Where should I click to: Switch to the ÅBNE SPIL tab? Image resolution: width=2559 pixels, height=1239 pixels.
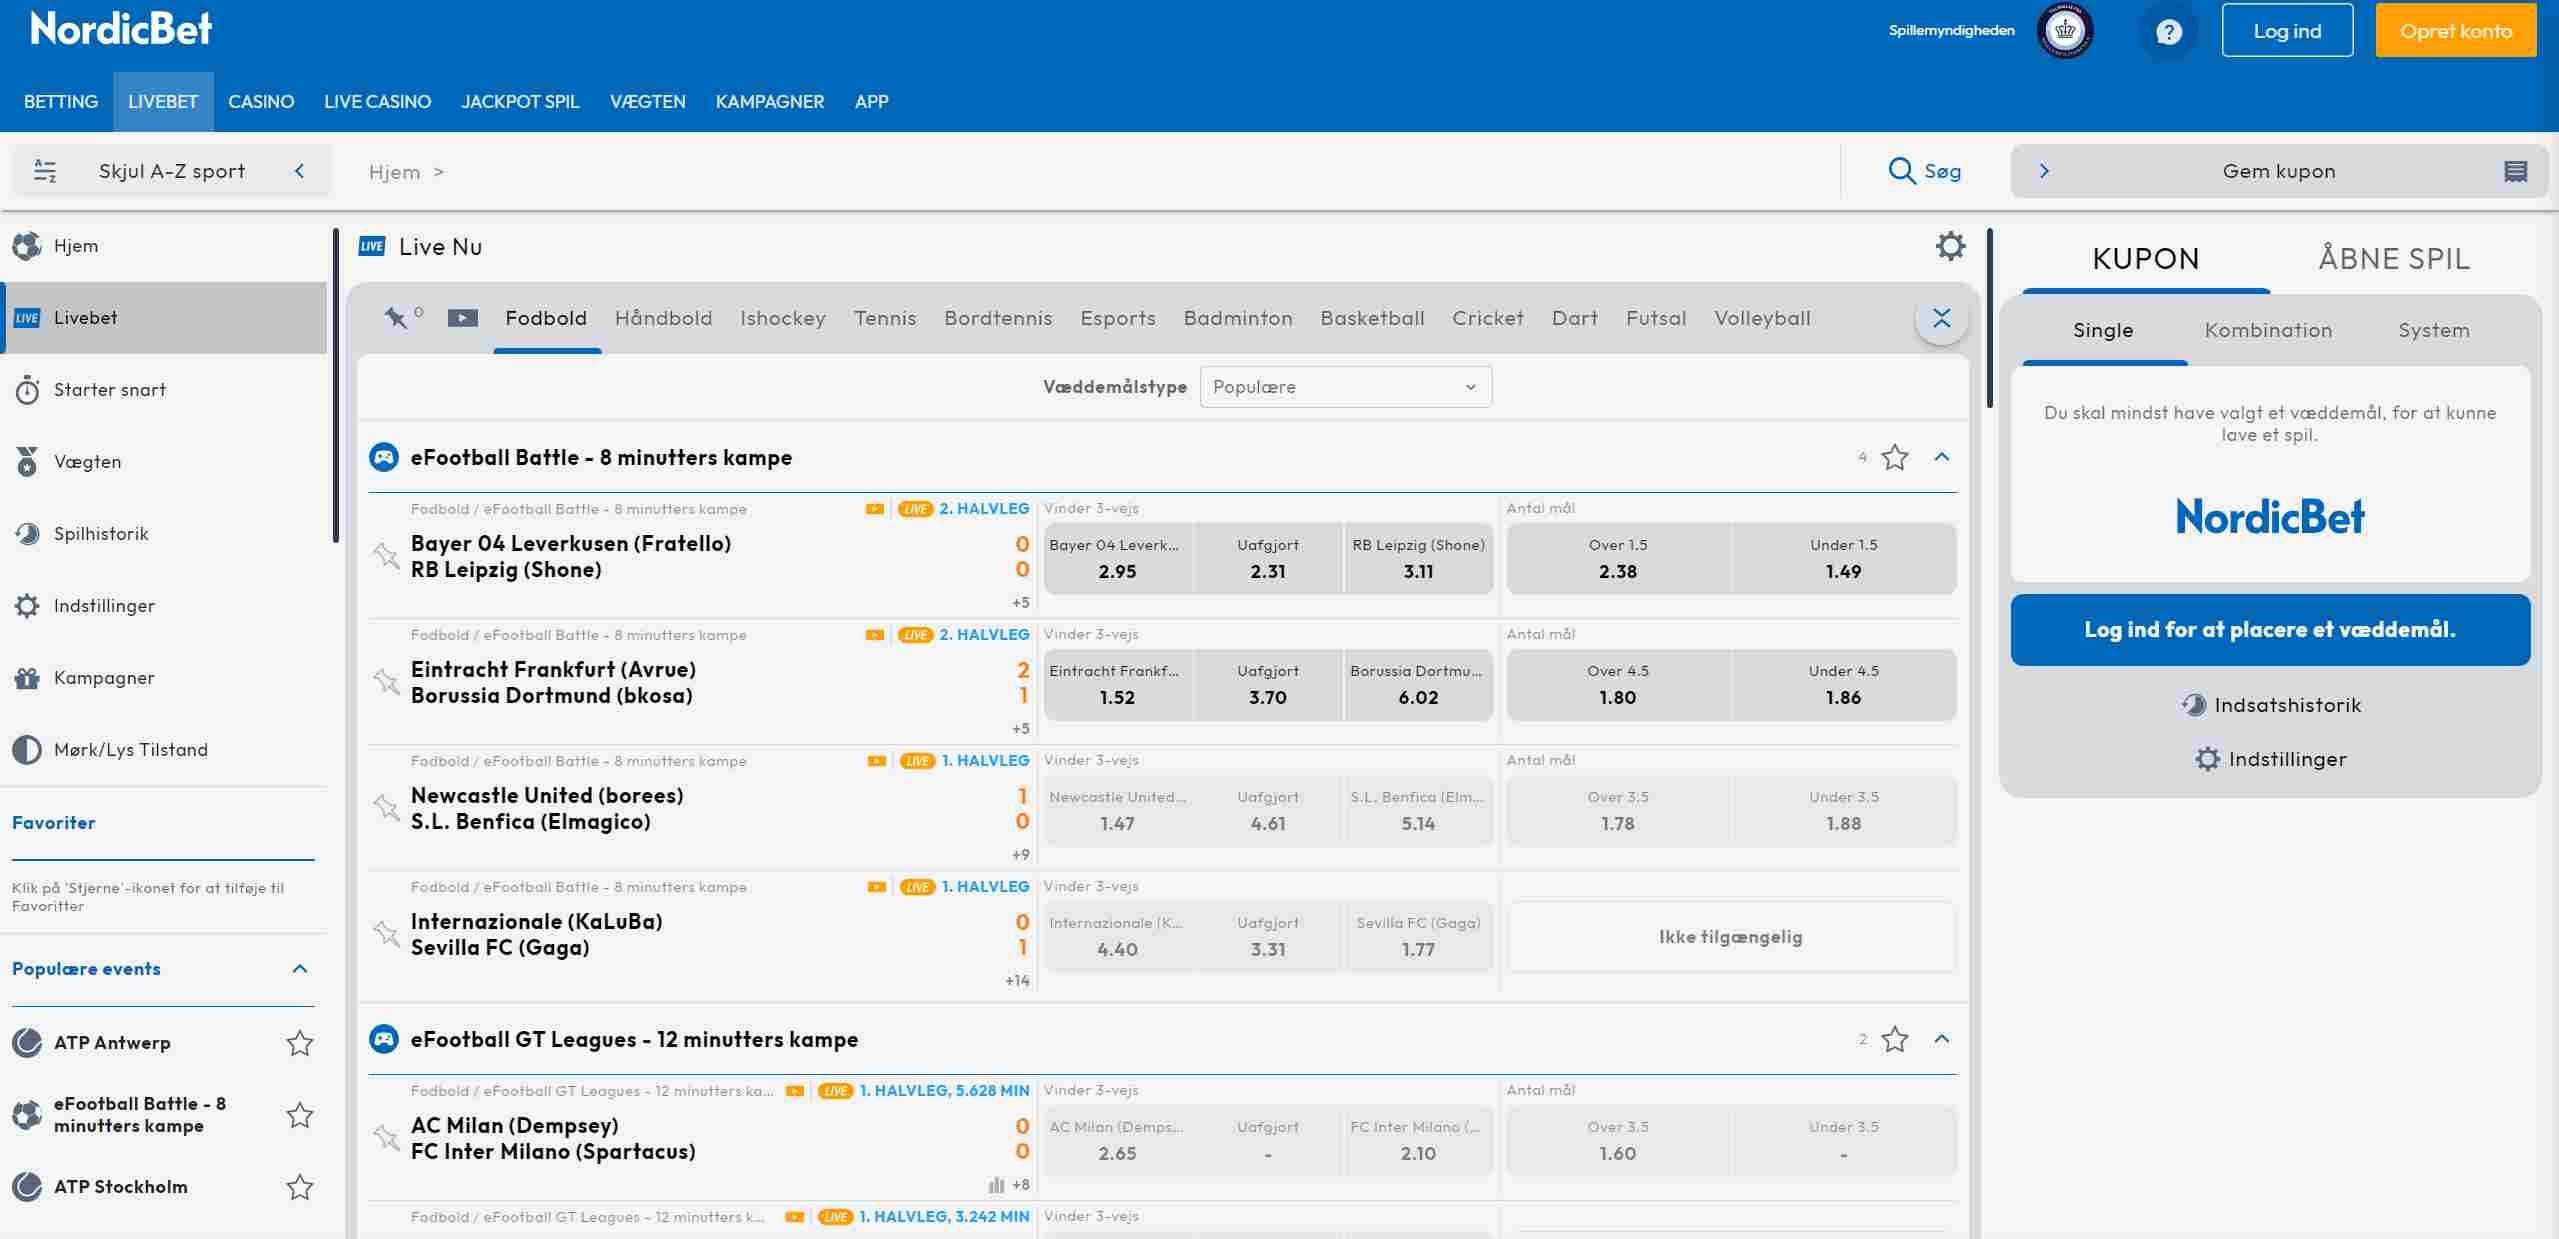(x=2394, y=259)
